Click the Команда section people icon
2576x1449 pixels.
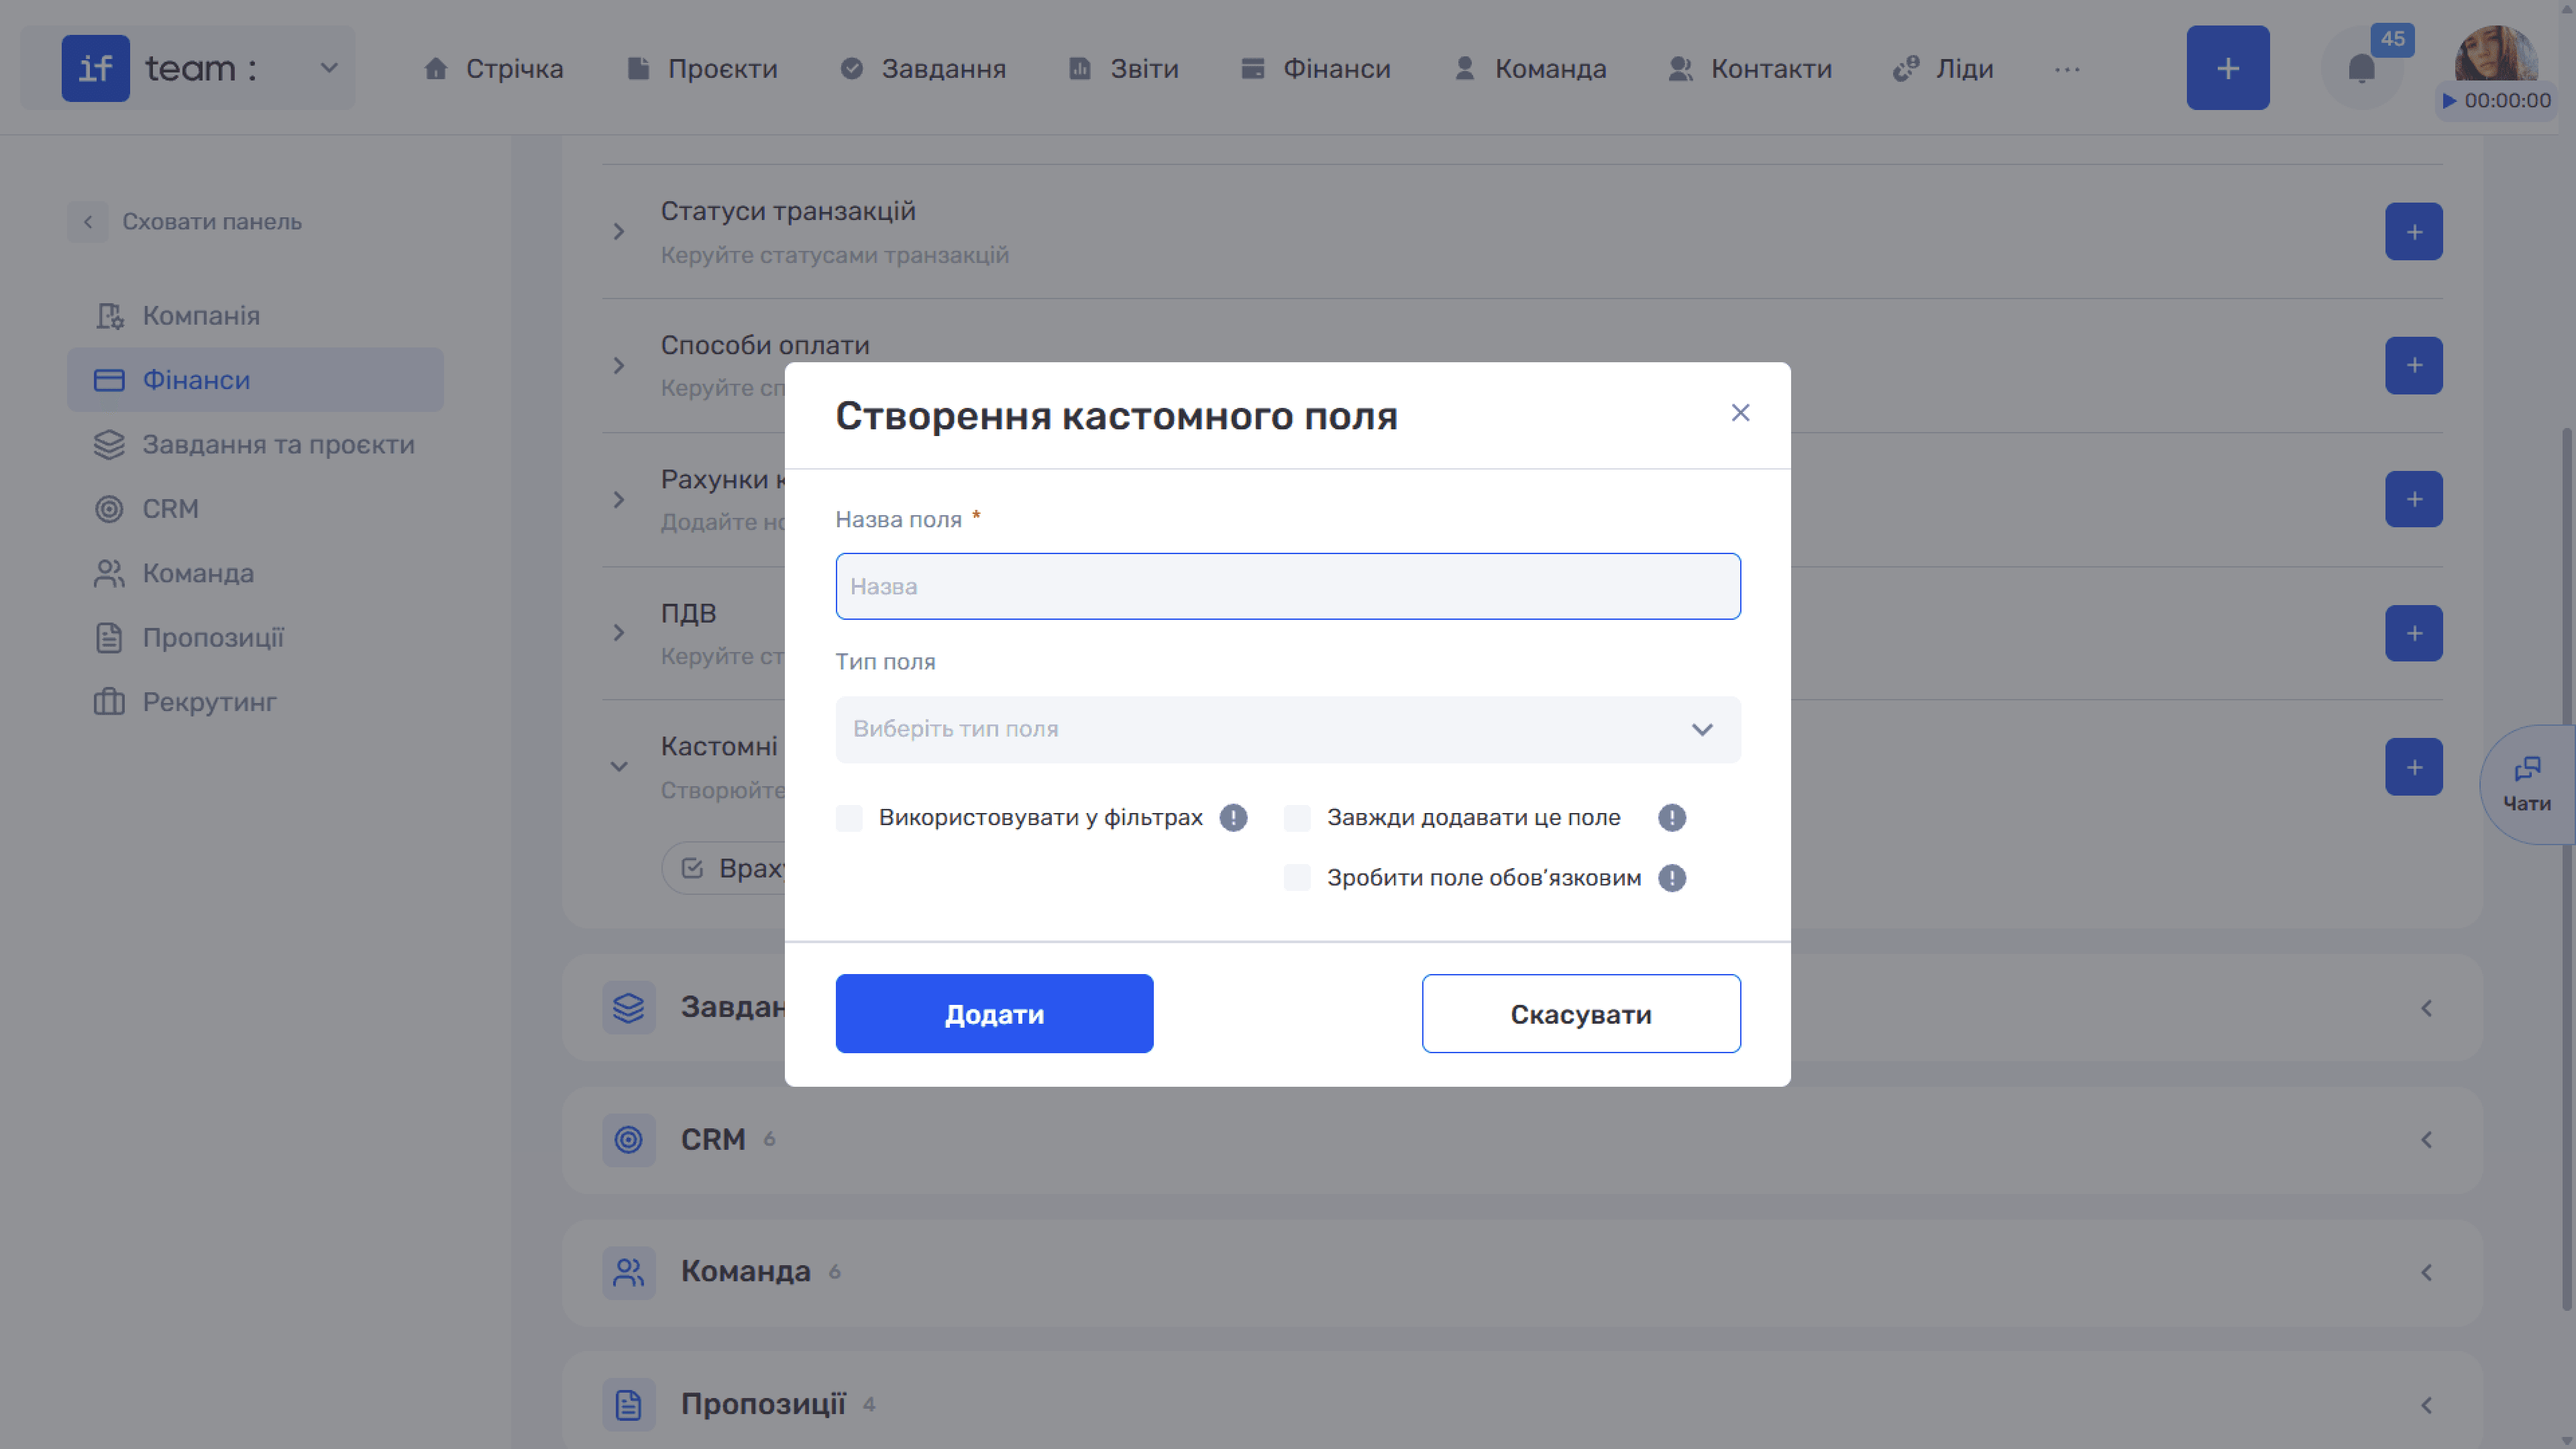click(x=628, y=1273)
